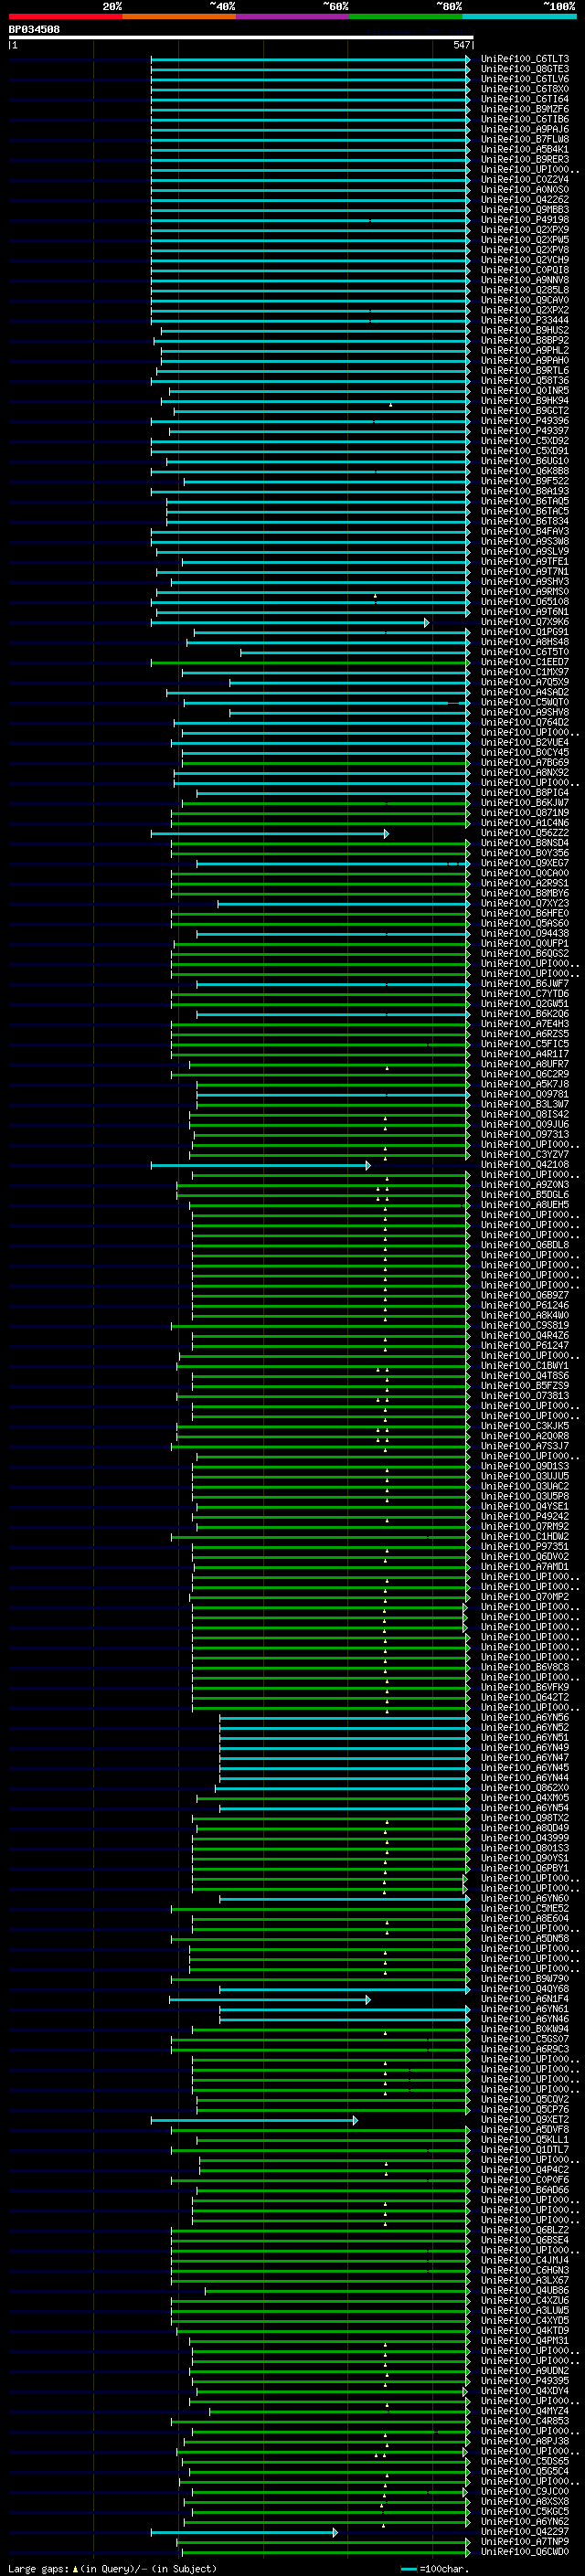Click the Large gaps legend text
This screenshot has width=585, height=2576.
click(39, 2569)
